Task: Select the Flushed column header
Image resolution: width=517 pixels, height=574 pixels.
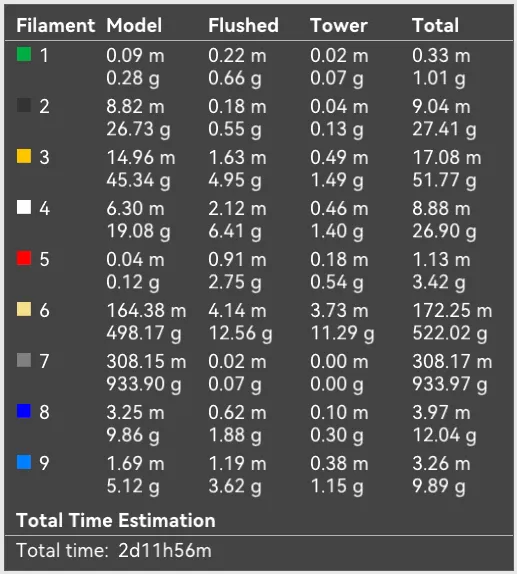Action: [x=243, y=25]
